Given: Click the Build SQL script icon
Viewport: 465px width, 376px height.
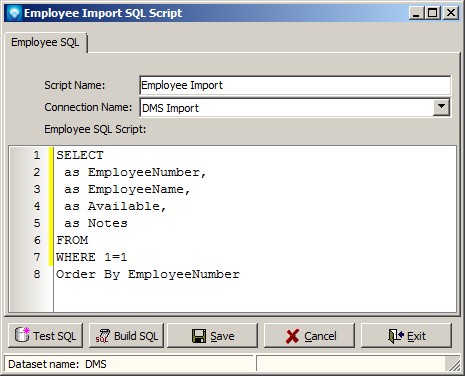Looking at the screenshot, I should (x=103, y=336).
